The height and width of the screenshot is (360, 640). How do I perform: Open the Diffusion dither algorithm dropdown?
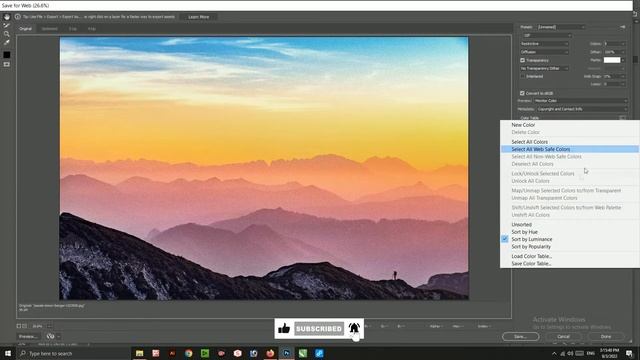click(x=544, y=52)
